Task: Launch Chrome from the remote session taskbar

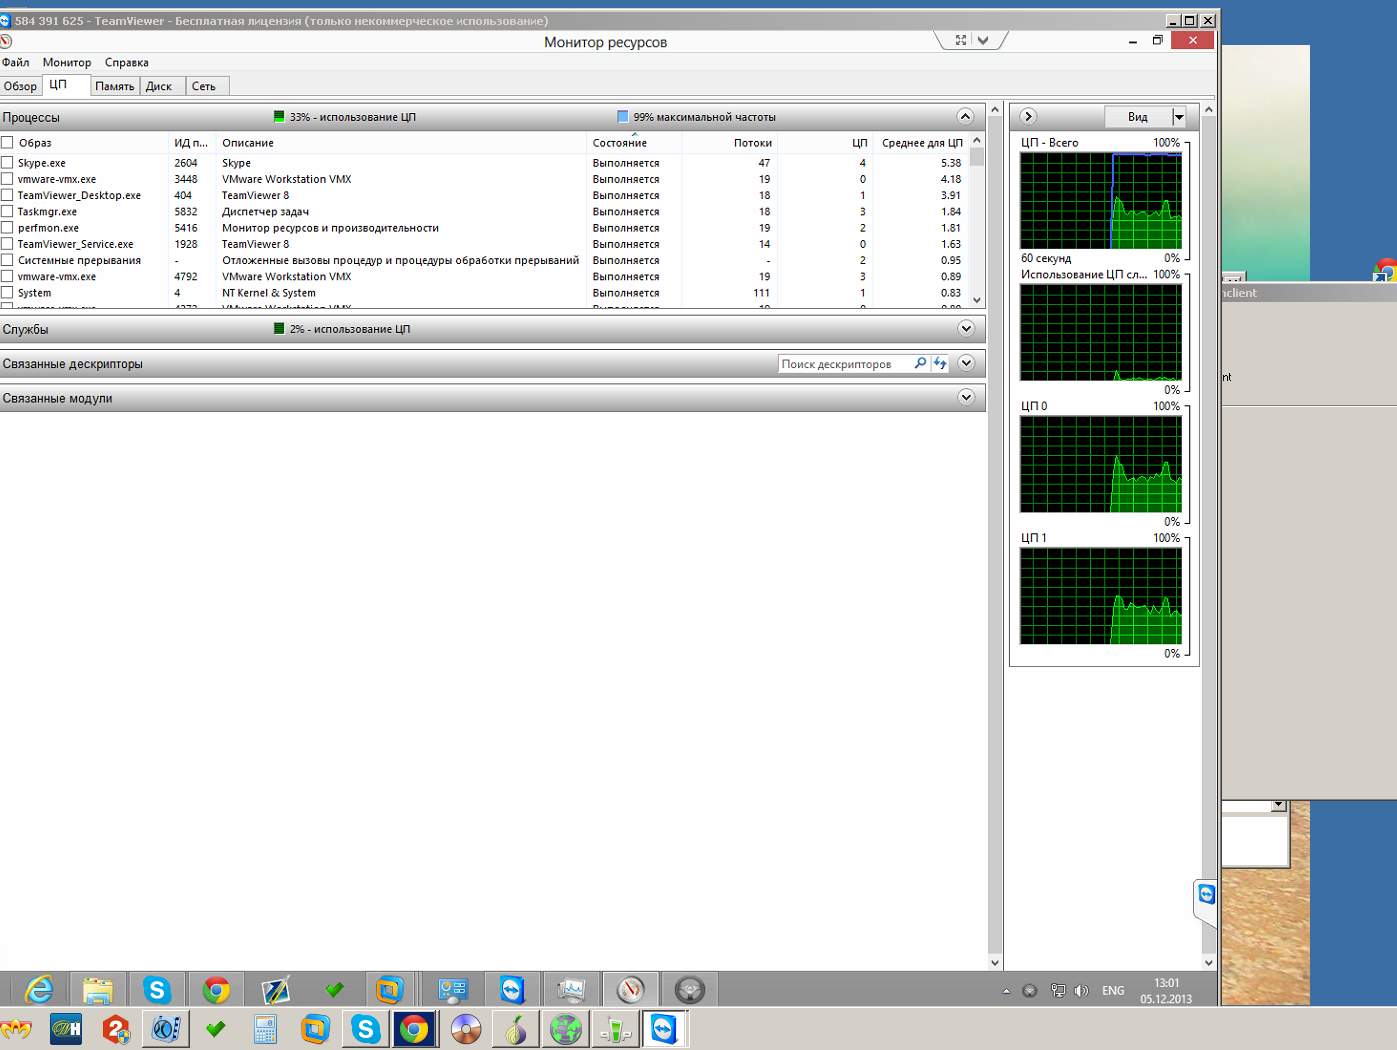Action: click(x=216, y=990)
